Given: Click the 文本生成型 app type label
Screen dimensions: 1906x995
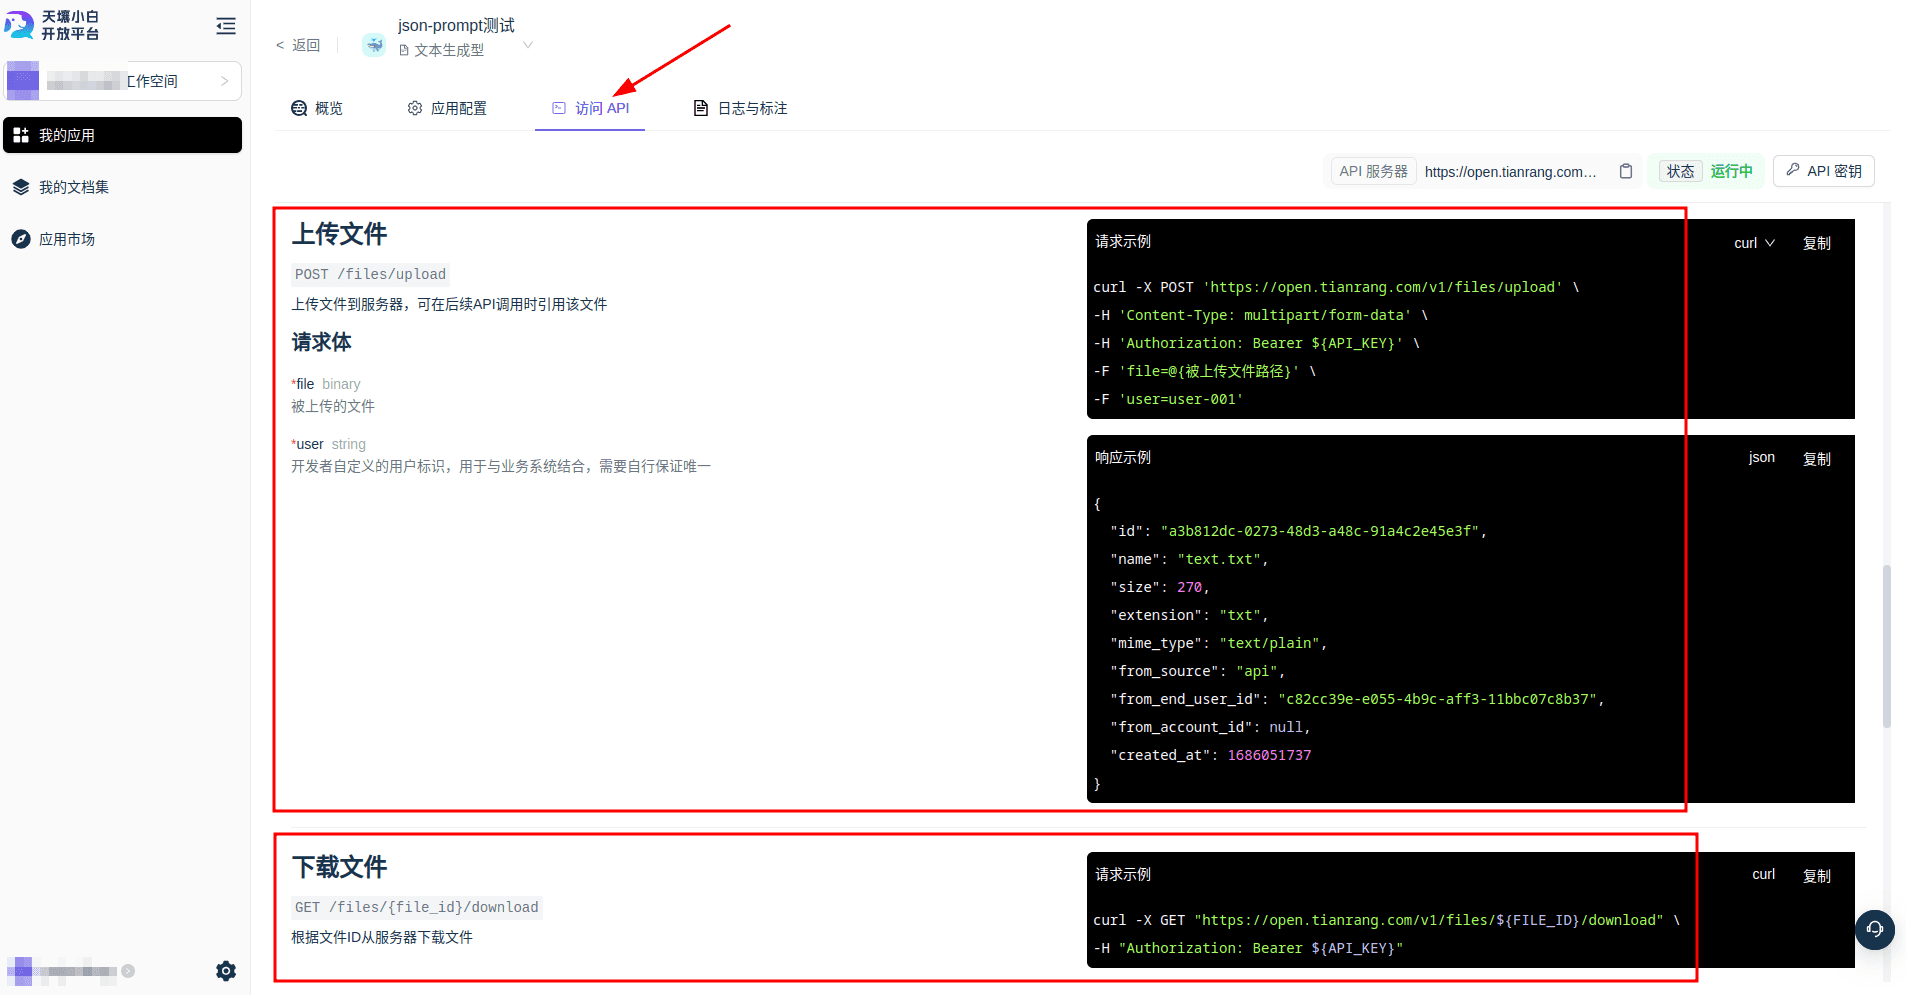Looking at the screenshot, I should [x=442, y=50].
